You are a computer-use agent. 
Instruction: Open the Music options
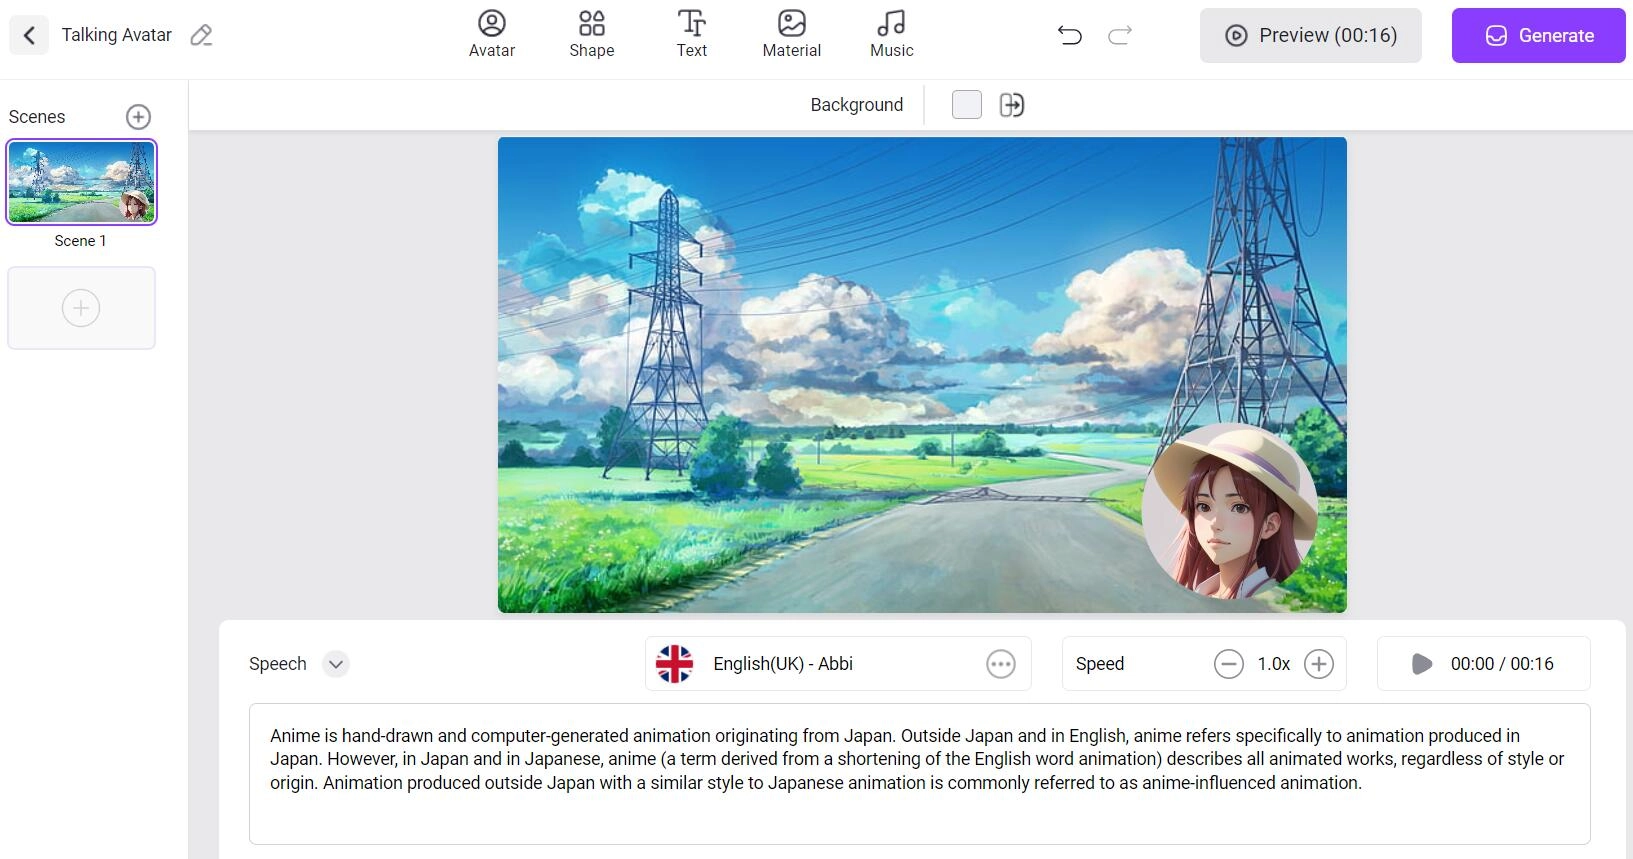[891, 35]
